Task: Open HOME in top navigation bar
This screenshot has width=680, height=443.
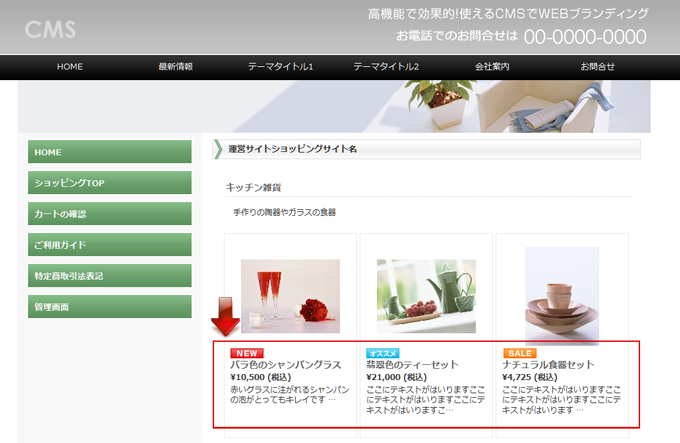Action: (x=70, y=67)
